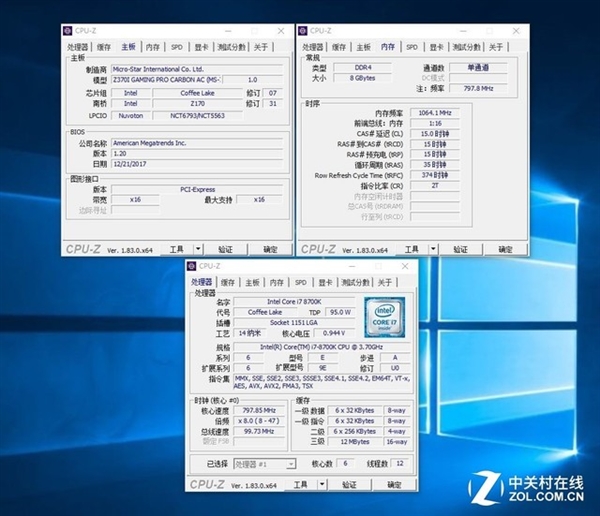Switch to 处理器 tab in mainboard window

78,47
